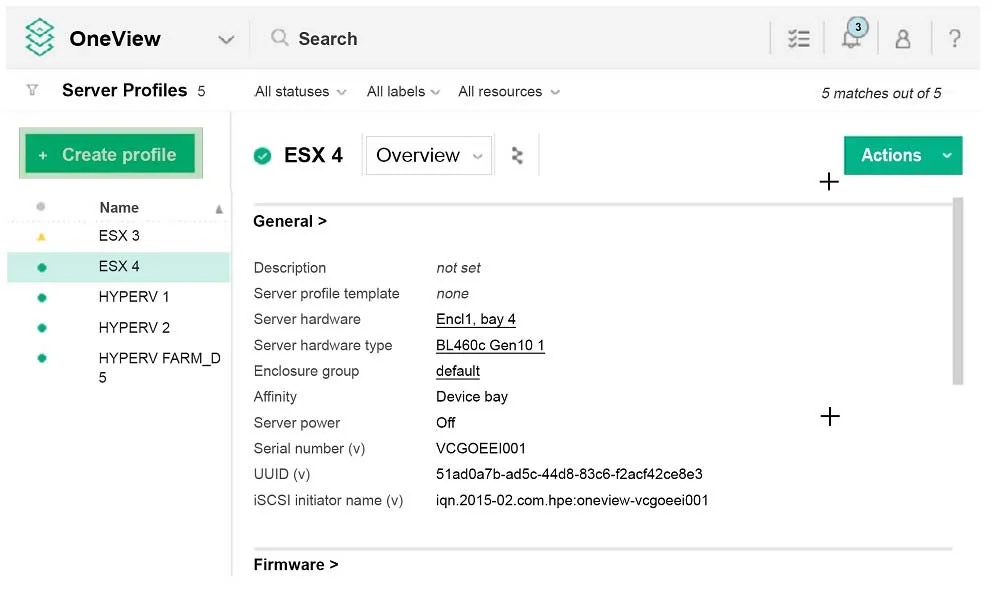
Task: Click the status column header dot
Action: click(x=41, y=207)
